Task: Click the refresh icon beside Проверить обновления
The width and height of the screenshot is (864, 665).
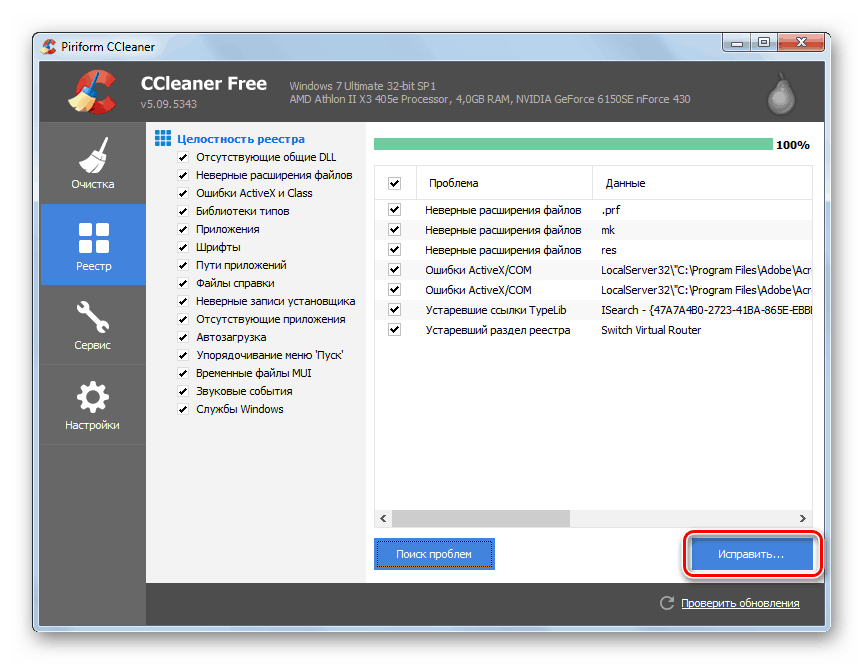Action: [x=667, y=603]
